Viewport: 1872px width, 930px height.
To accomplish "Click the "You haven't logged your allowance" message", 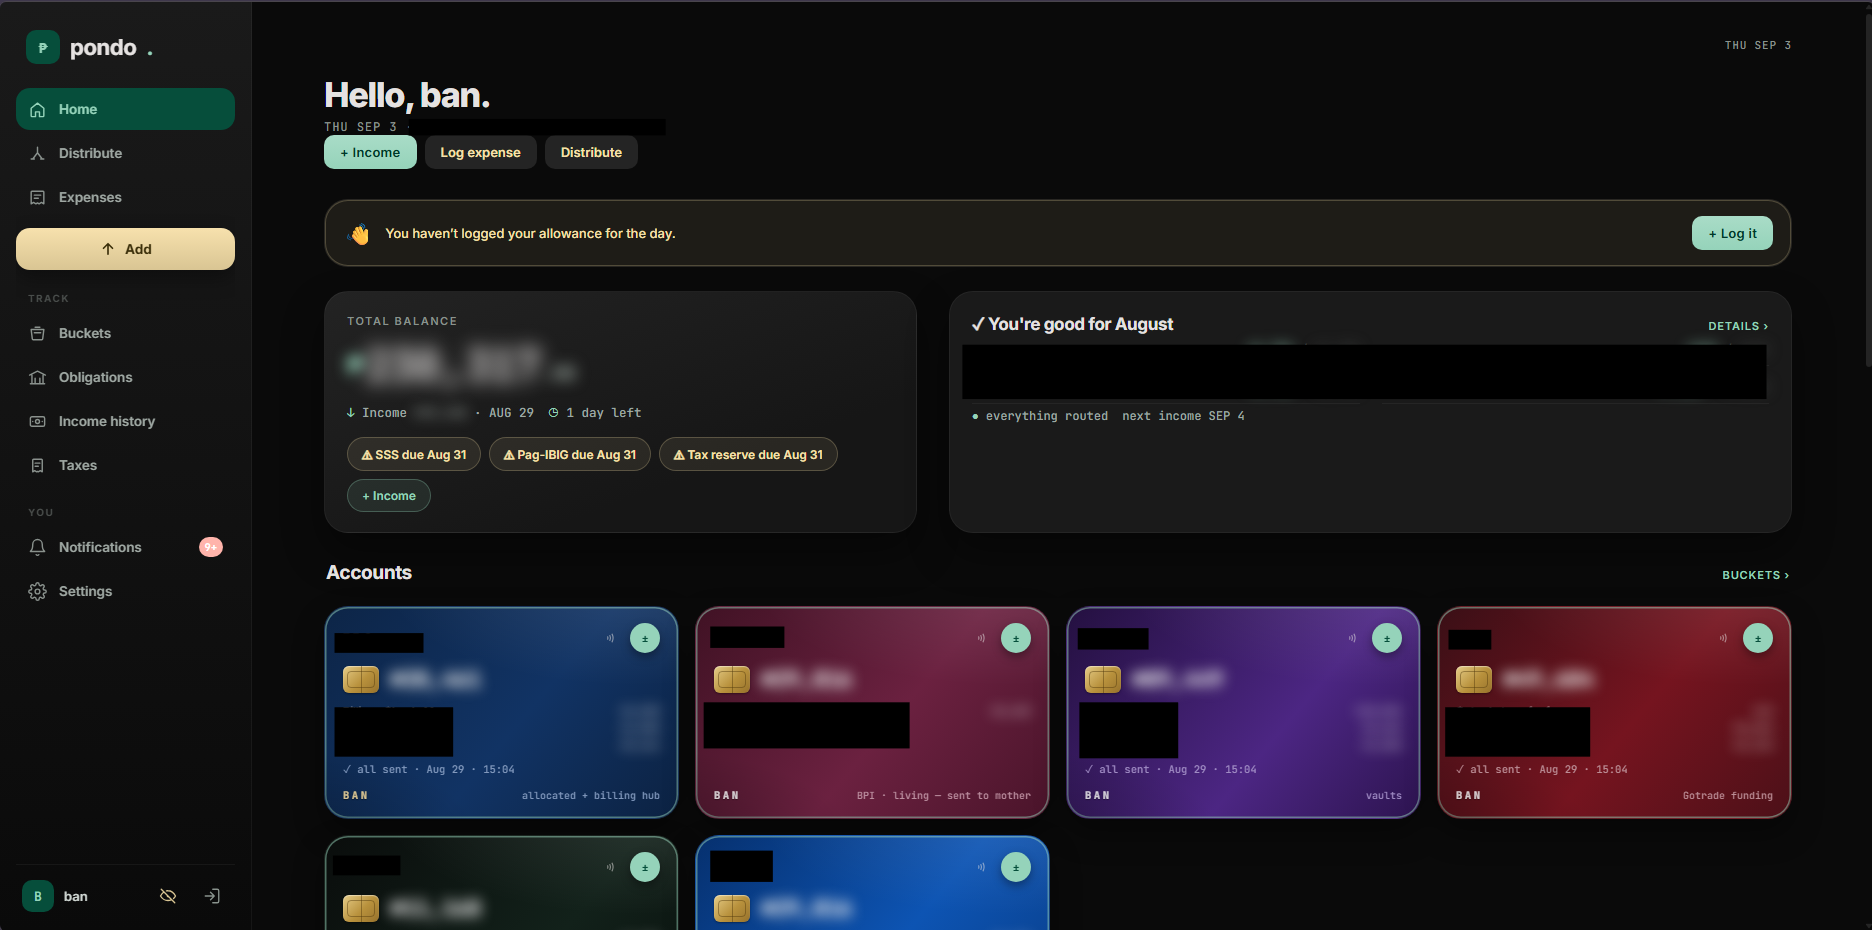I will pyautogui.click(x=530, y=233).
